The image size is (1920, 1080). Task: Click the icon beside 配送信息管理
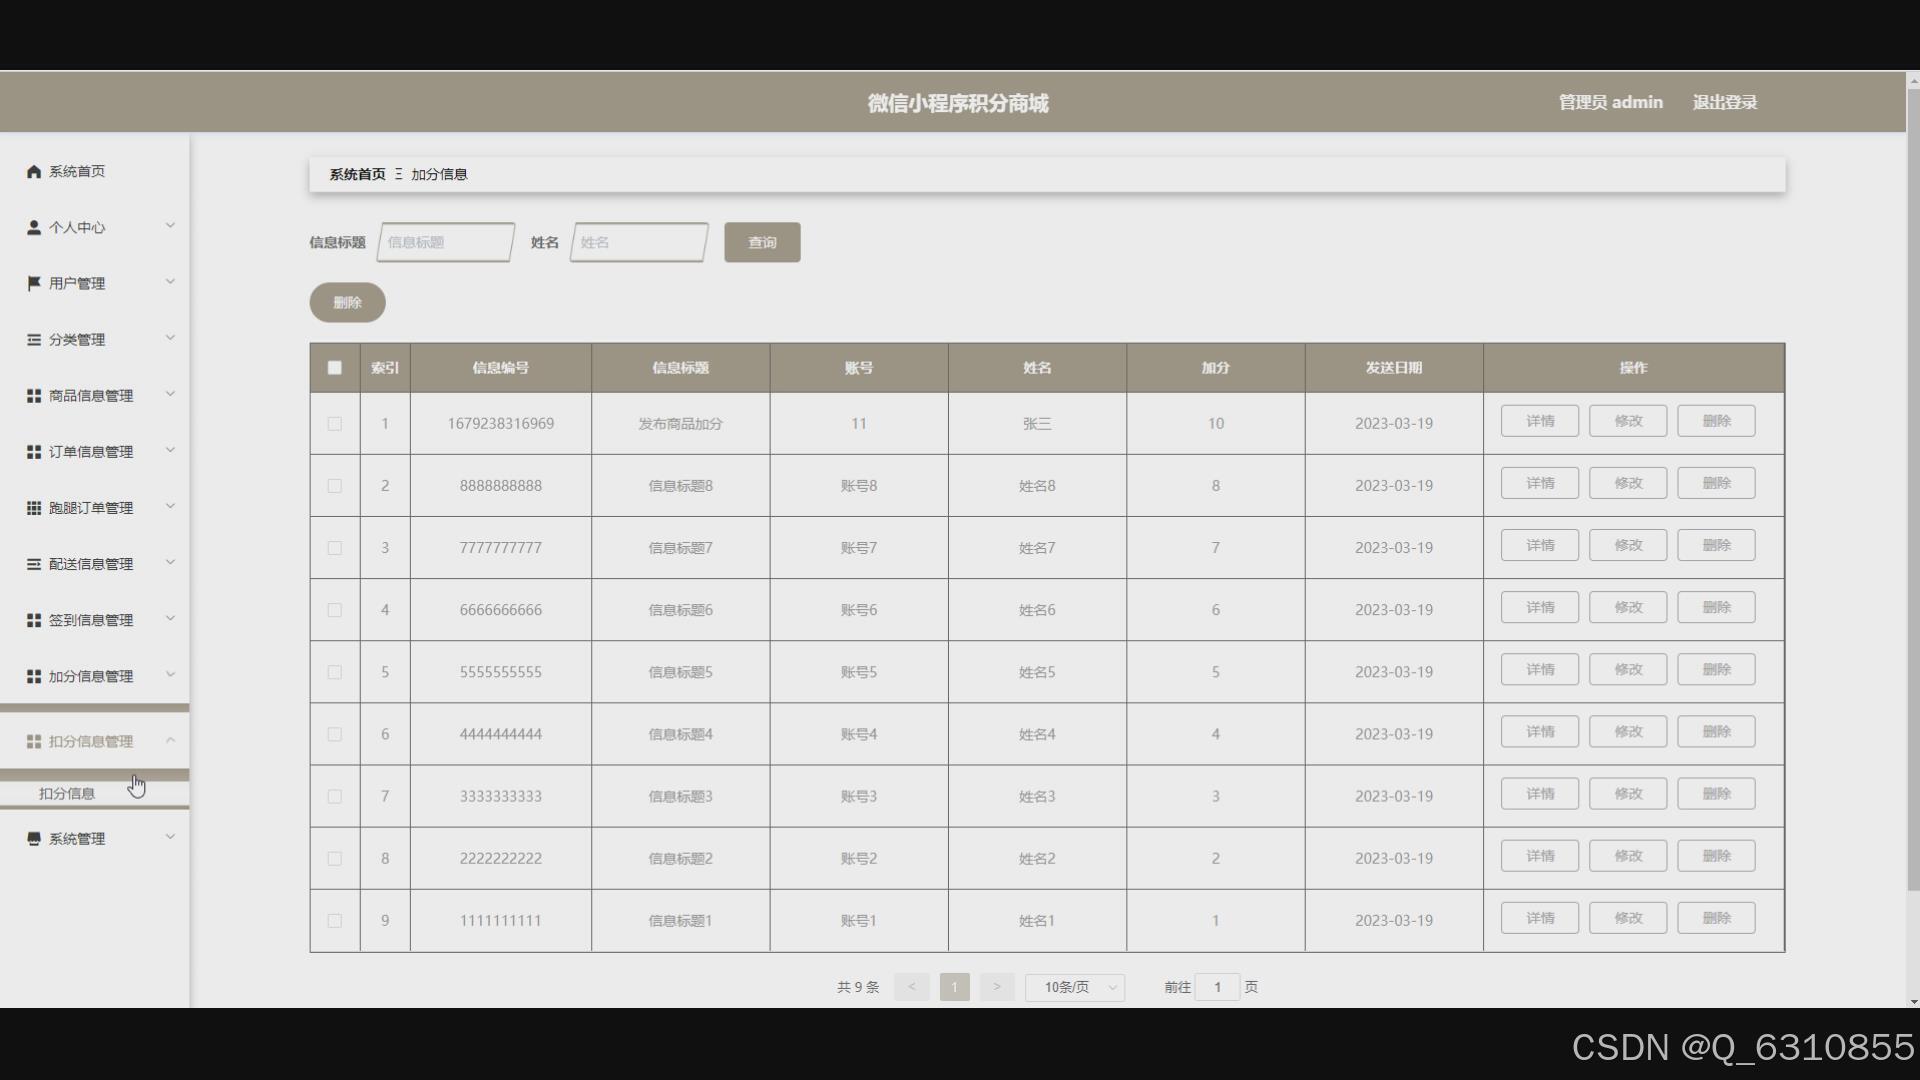(34, 564)
